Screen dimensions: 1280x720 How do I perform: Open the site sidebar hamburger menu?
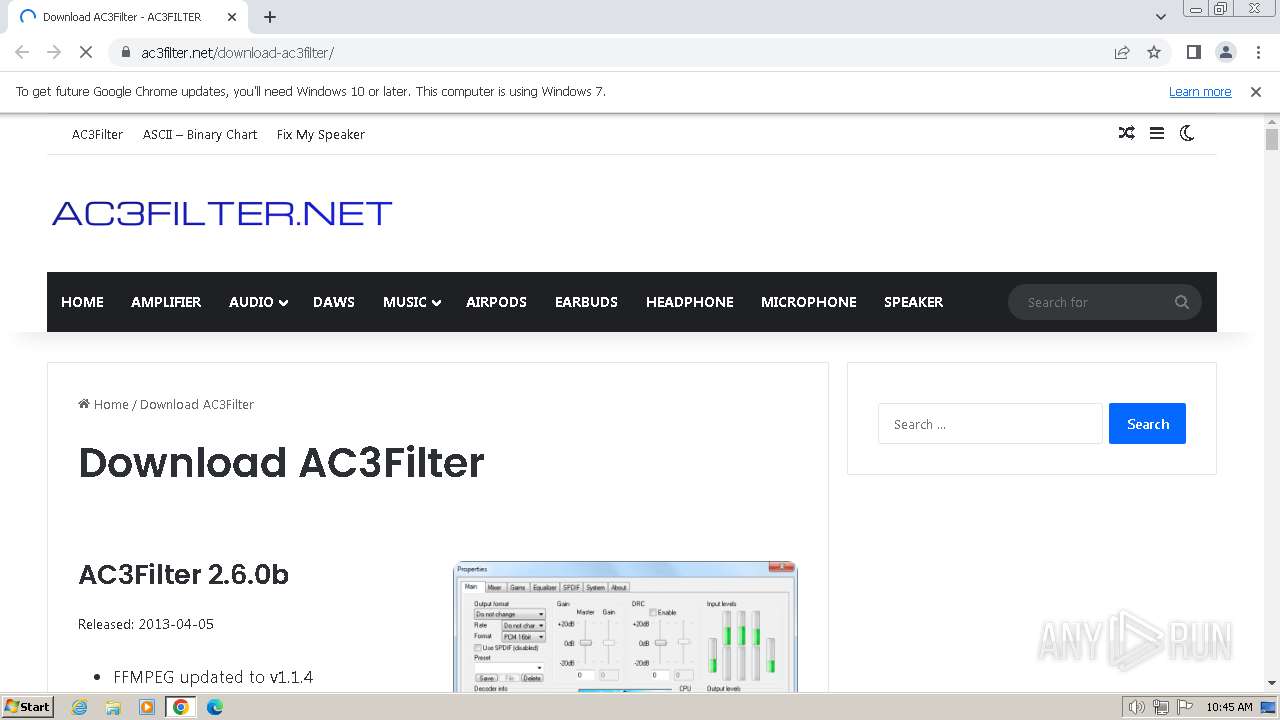pos(1157,133)
